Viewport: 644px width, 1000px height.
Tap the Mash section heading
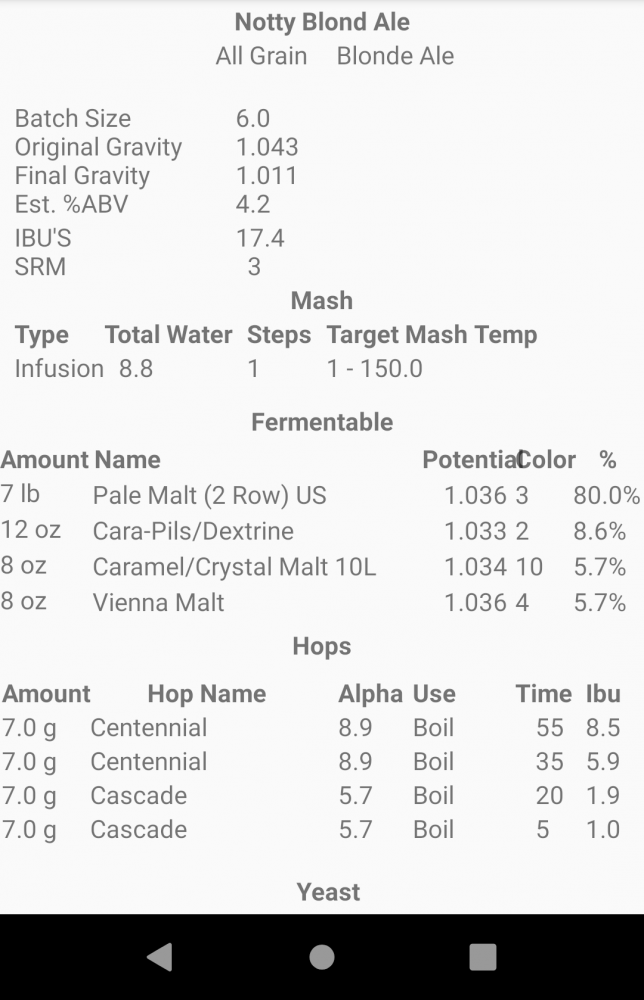(x=322, y=301)
